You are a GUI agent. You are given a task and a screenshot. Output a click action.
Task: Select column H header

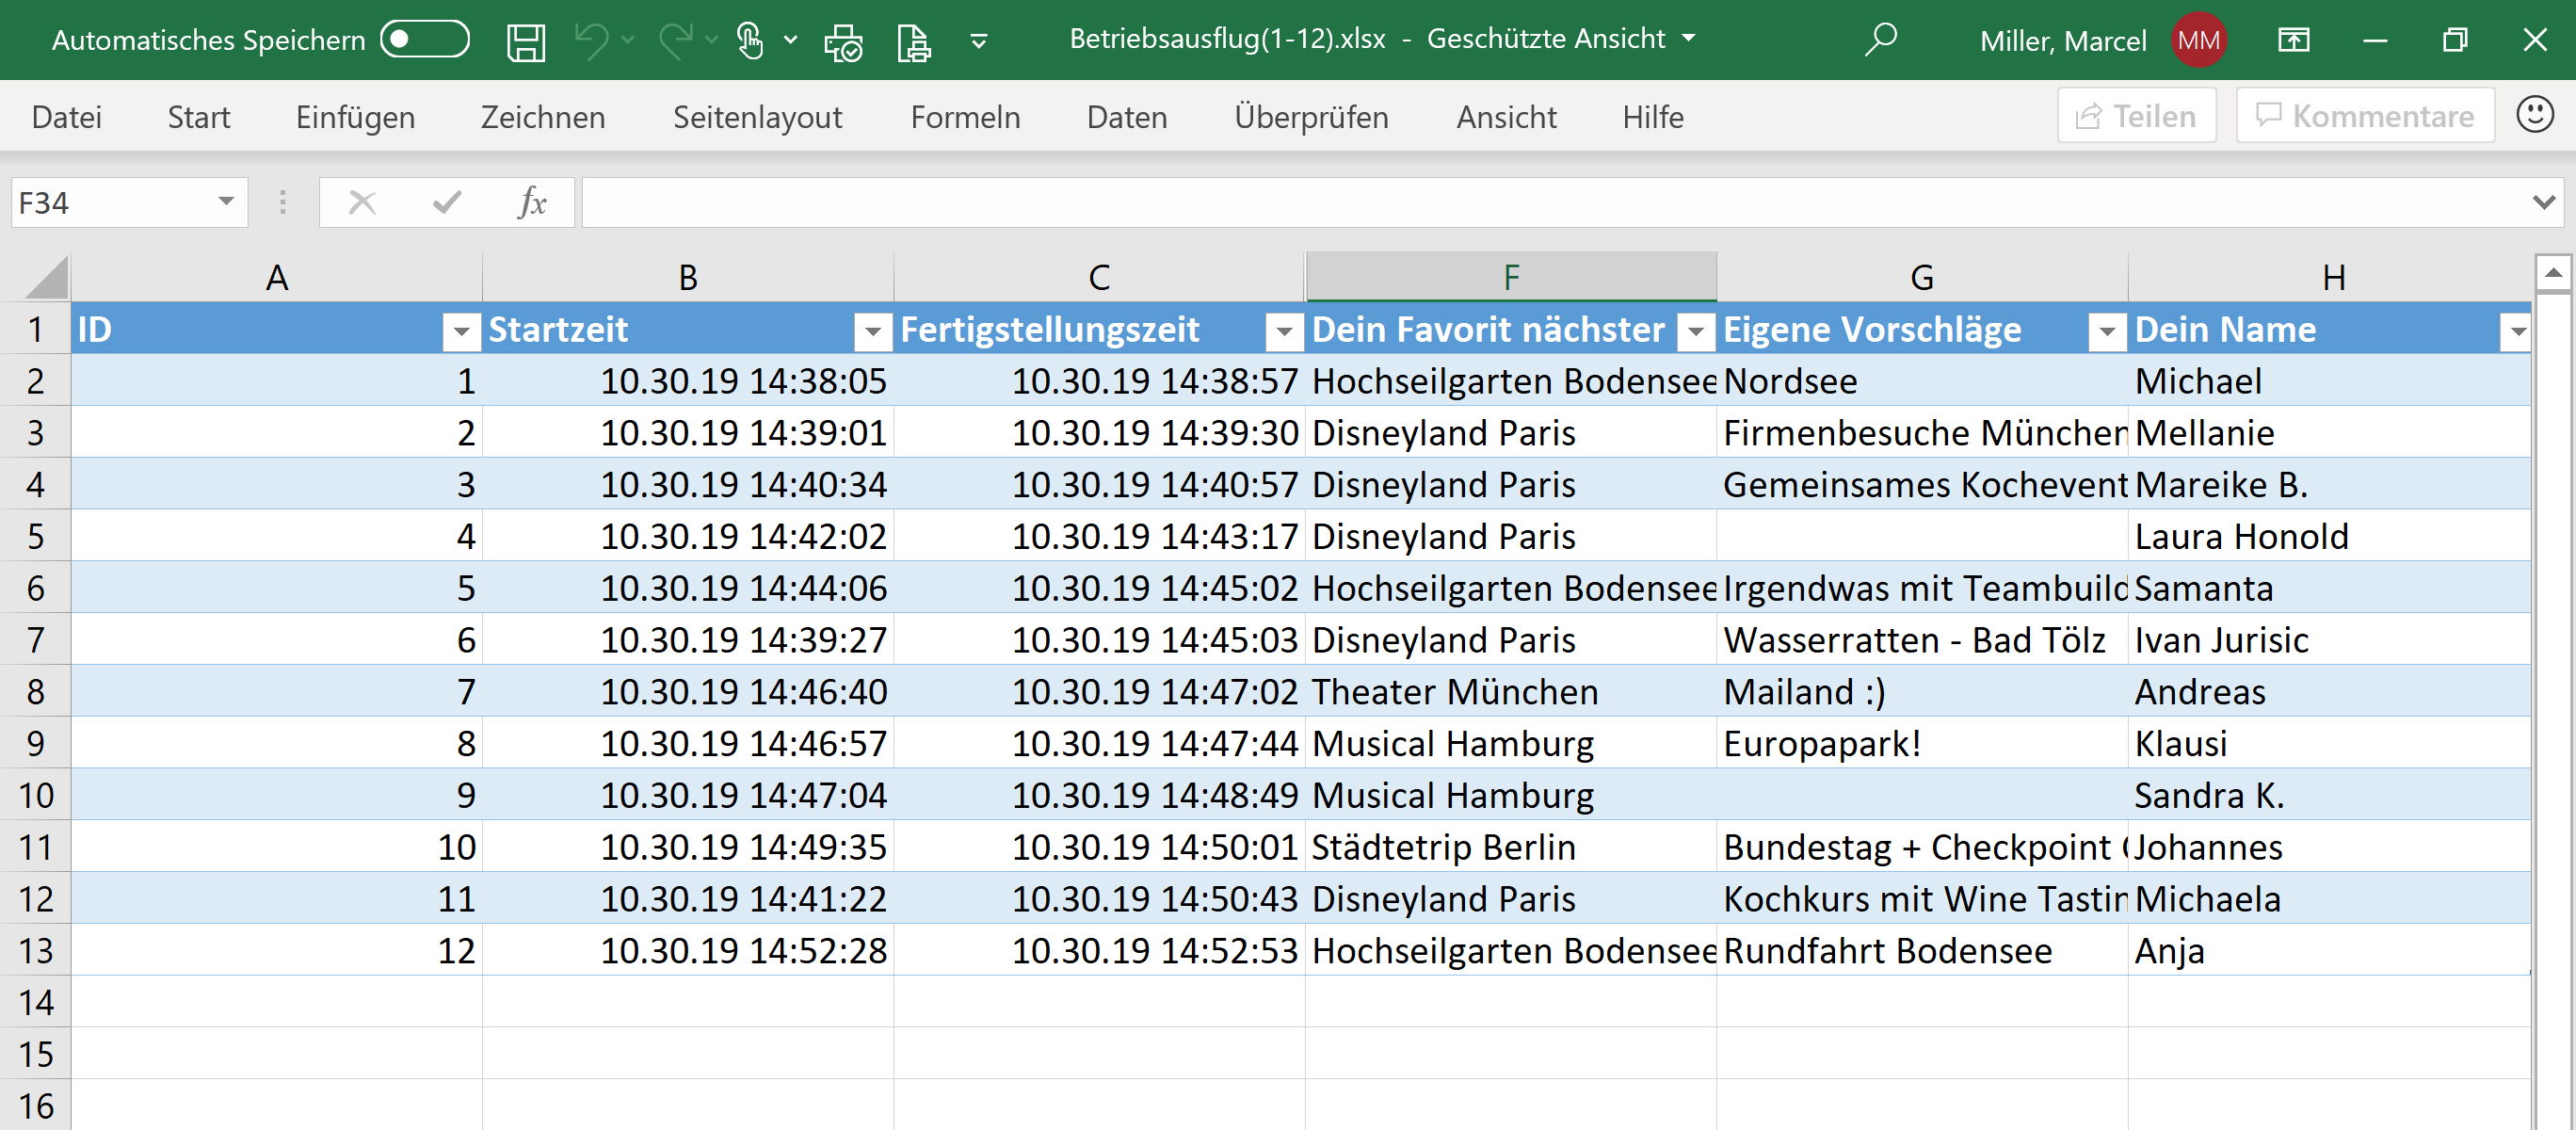tap(2332, 277)
